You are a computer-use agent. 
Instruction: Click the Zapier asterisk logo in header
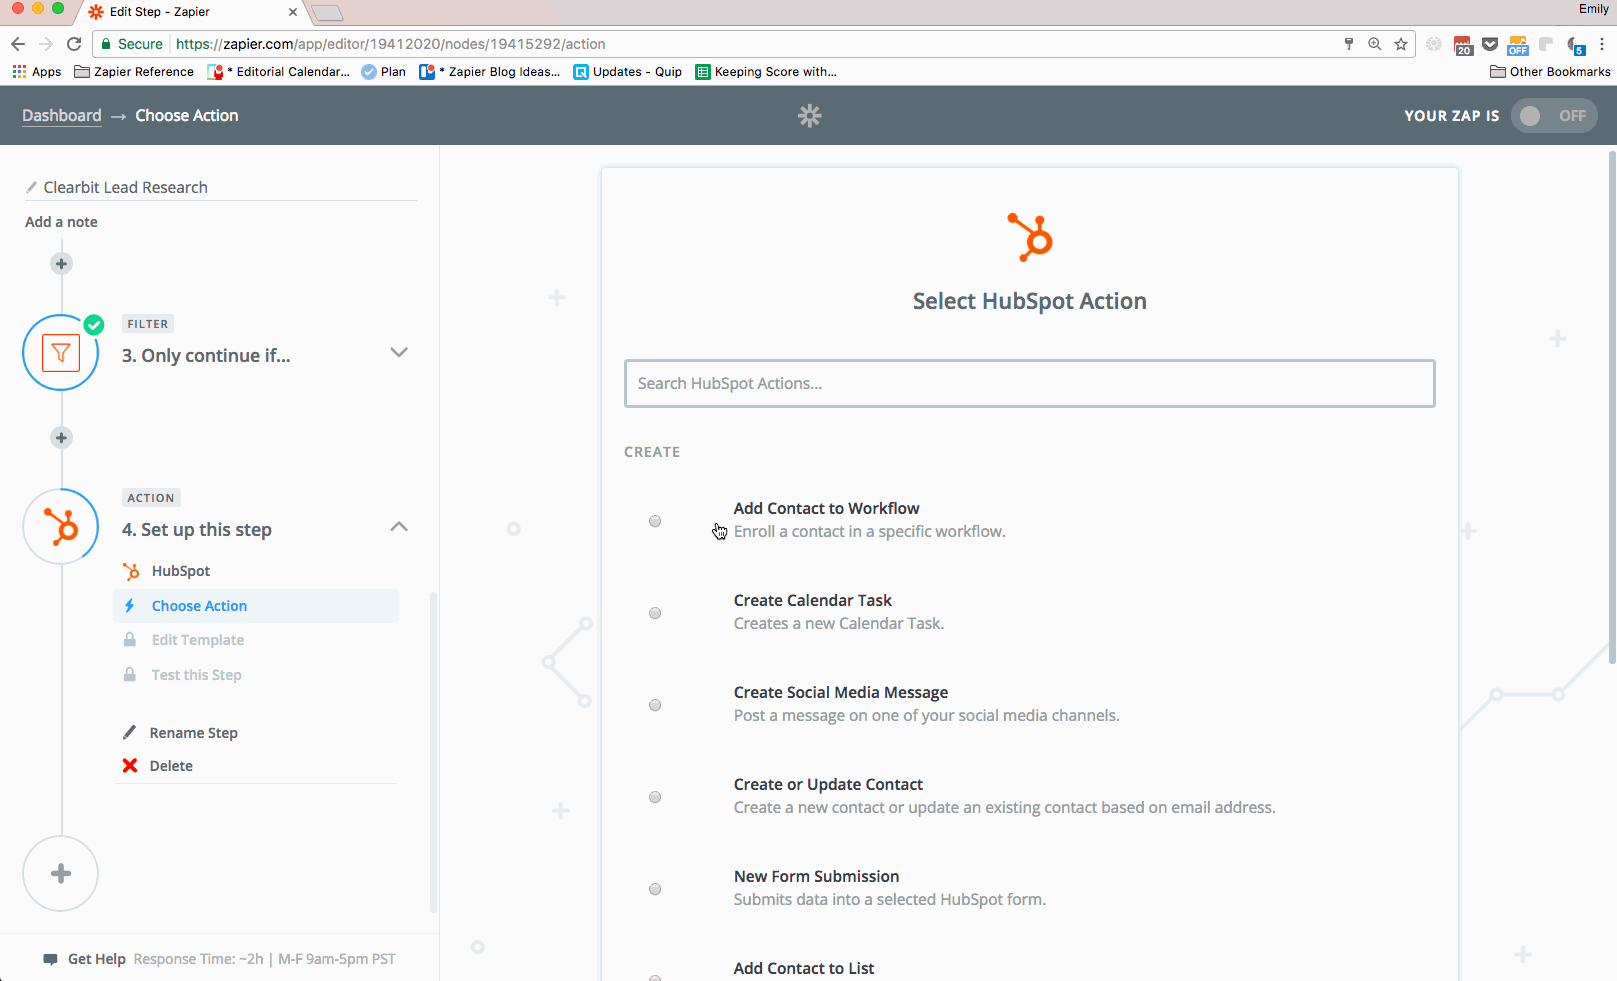pyautogui.click(x=810, y=116)
